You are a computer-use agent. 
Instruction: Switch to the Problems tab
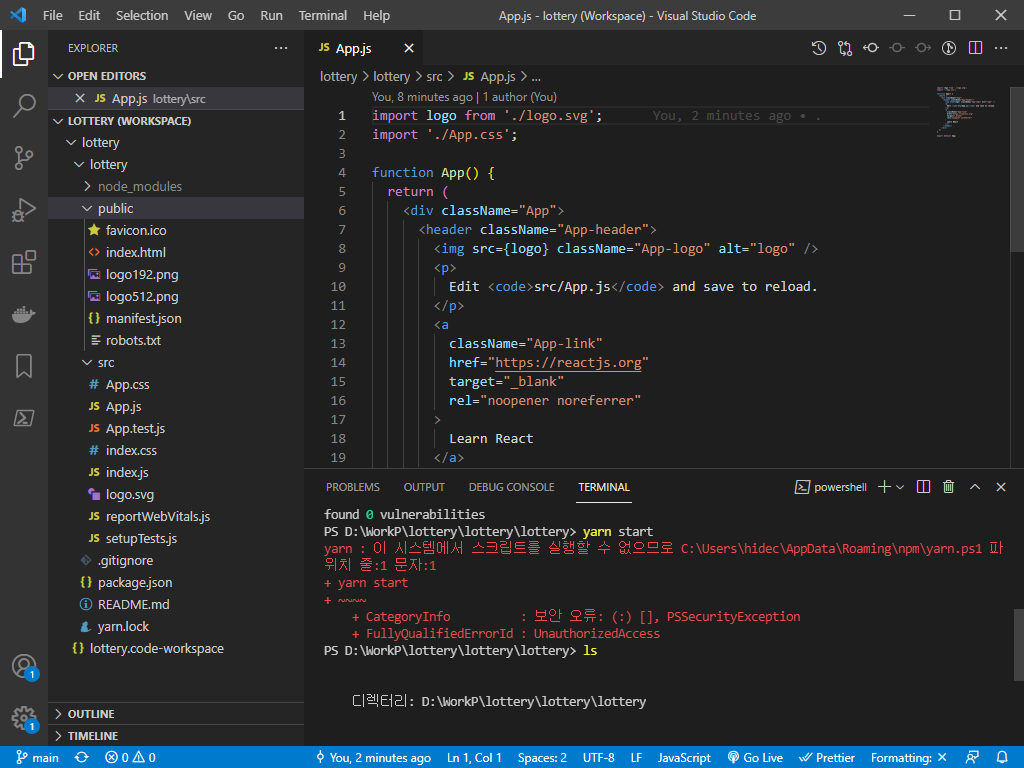pos(353,487)
